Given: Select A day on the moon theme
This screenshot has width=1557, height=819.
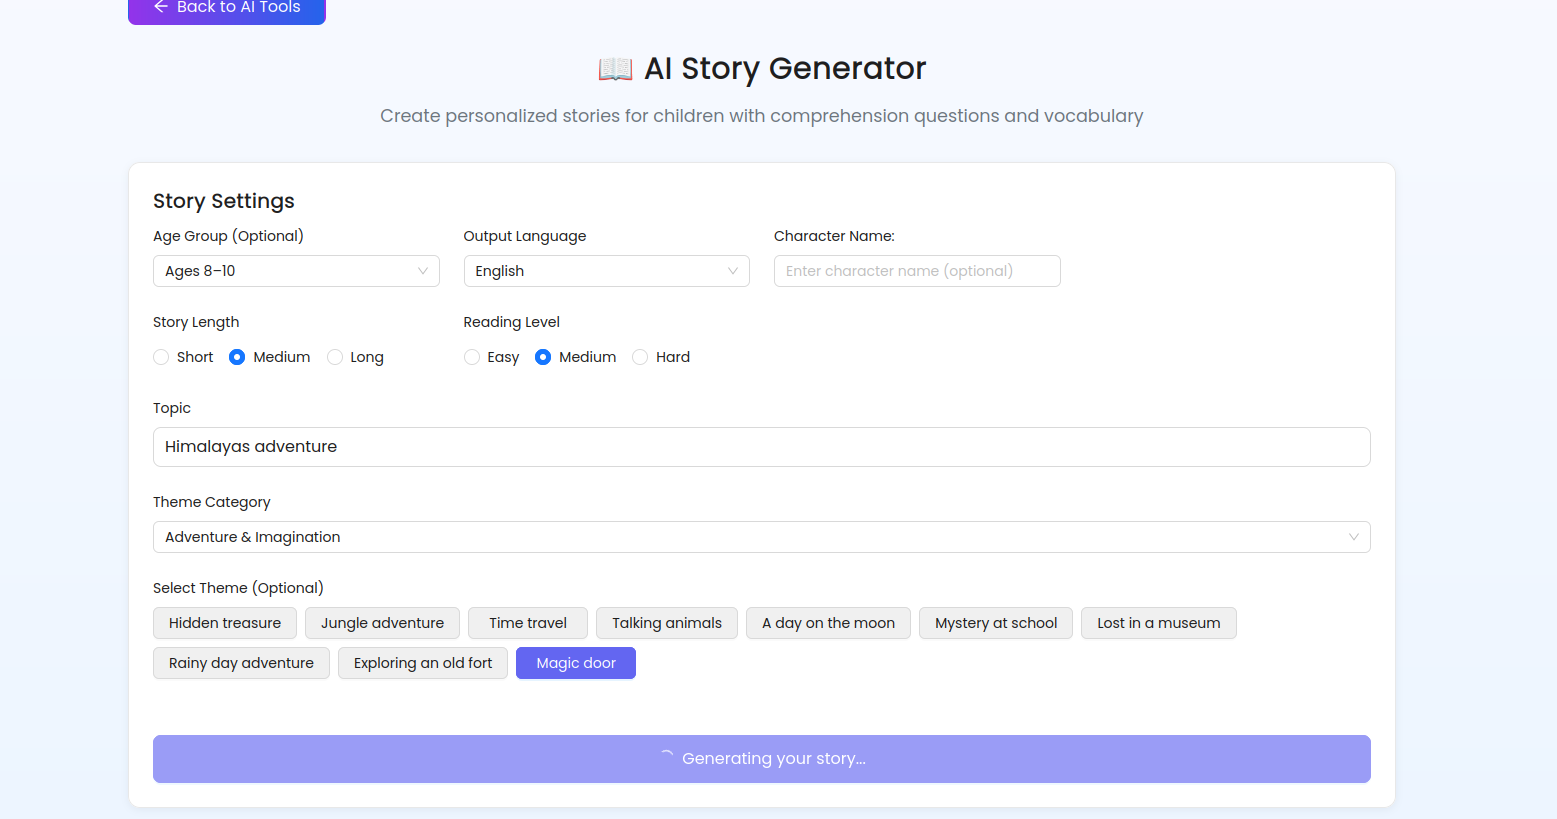Looking at the screenshot, I should 828,623.
